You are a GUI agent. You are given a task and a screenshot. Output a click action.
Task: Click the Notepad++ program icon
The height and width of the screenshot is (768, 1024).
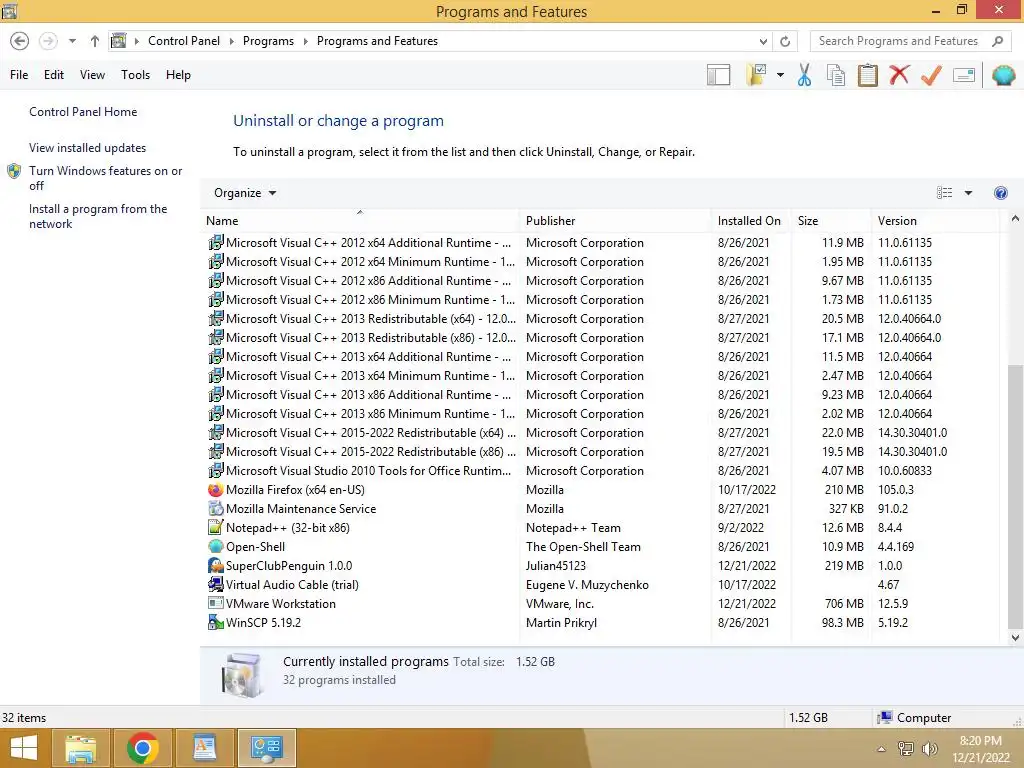(x=216, y=528)
